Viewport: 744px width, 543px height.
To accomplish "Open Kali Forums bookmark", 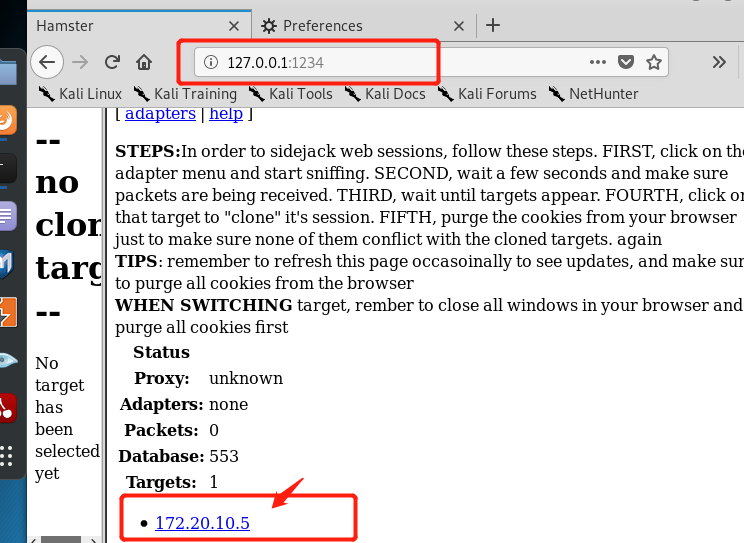I will pos(487,94).
